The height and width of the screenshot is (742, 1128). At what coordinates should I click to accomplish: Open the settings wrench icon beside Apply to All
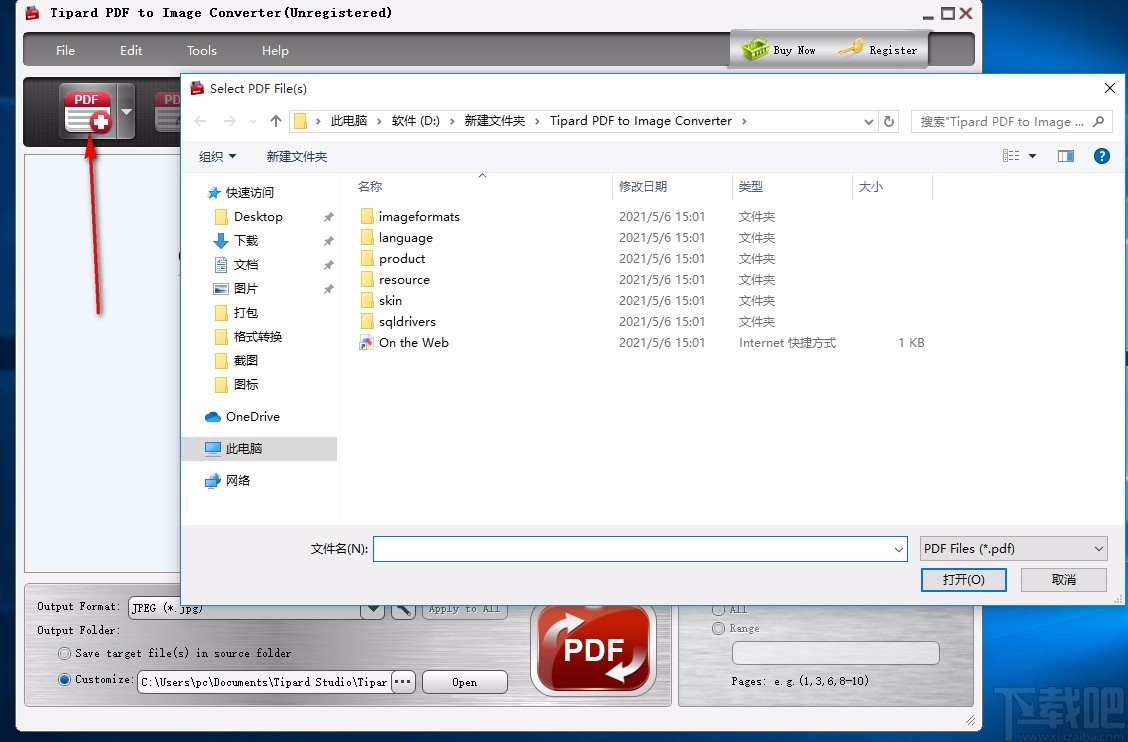(403, 608)
